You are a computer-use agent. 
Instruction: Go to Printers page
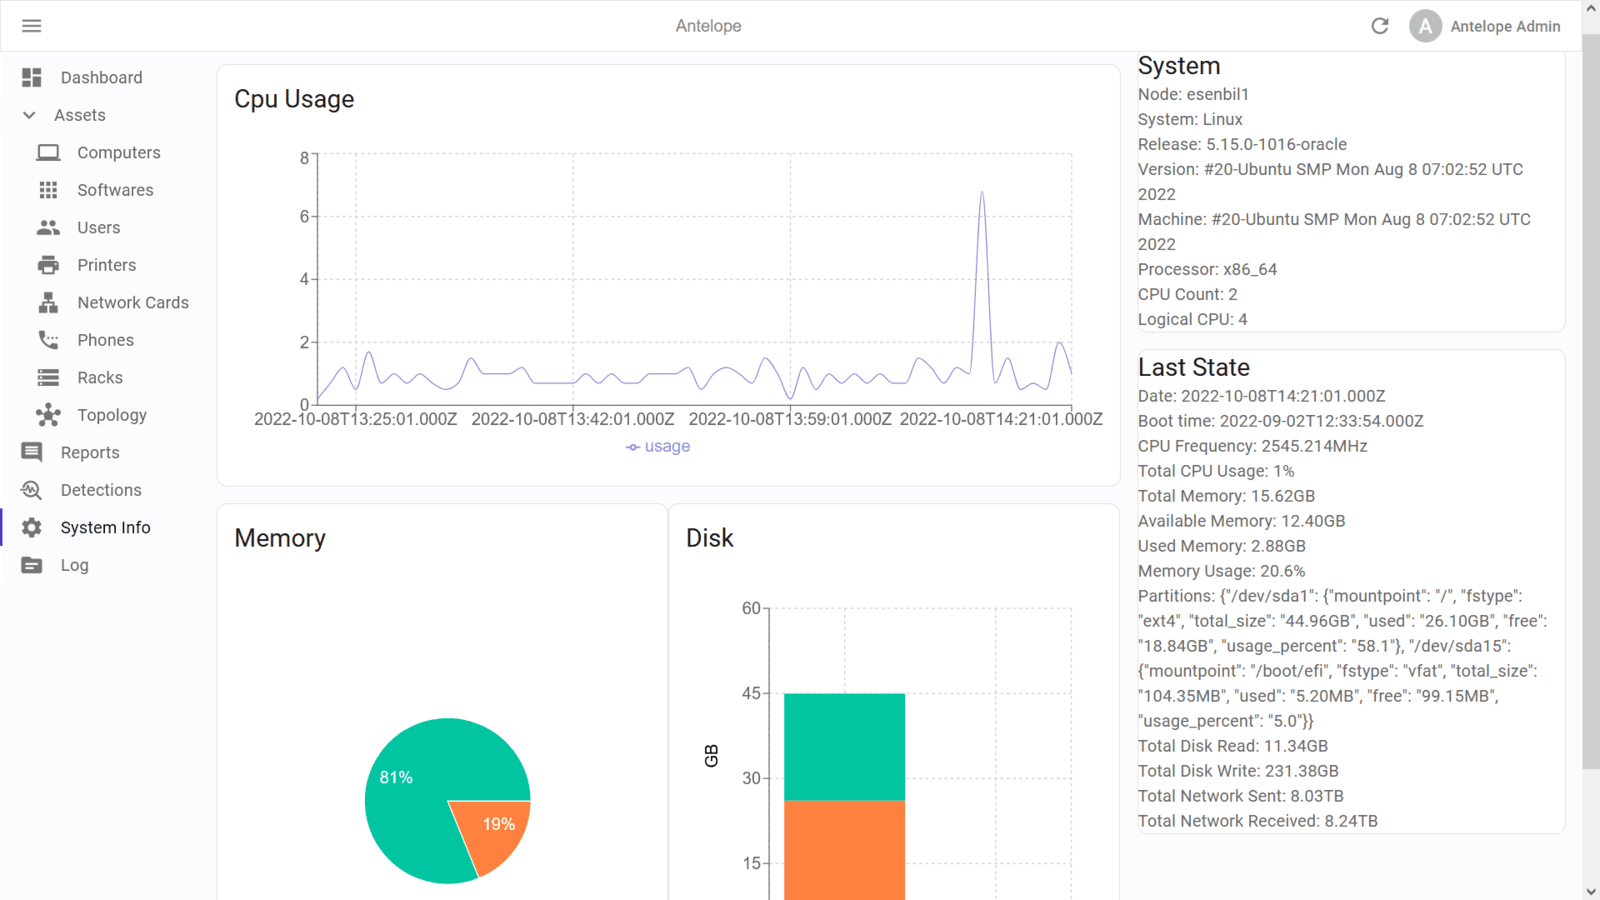[x=108, y=265]
